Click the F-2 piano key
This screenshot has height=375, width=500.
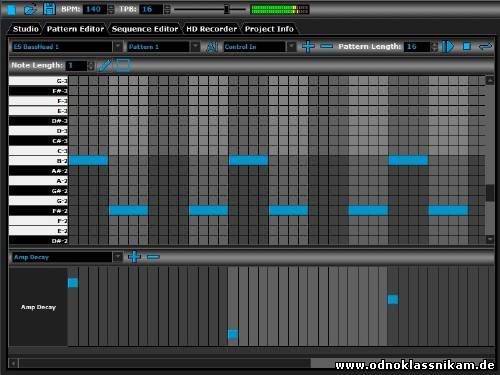point(38,221)
